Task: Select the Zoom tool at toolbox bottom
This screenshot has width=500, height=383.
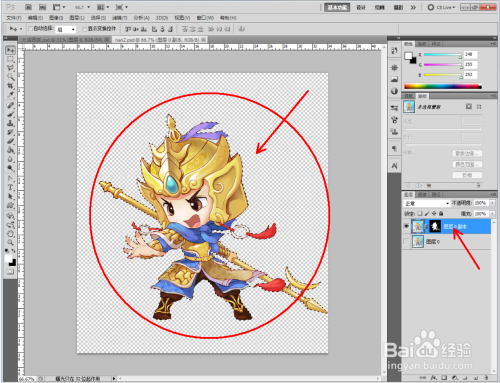Action: pos(11,242)
